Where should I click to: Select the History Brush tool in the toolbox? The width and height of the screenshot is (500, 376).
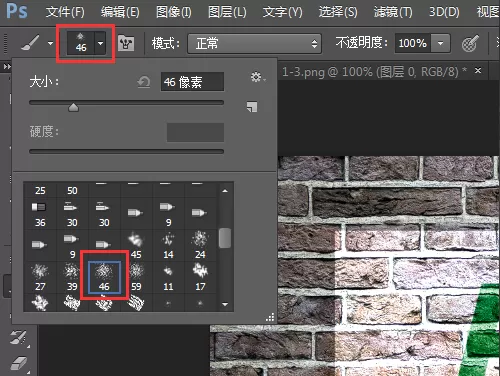pos(19,338)
